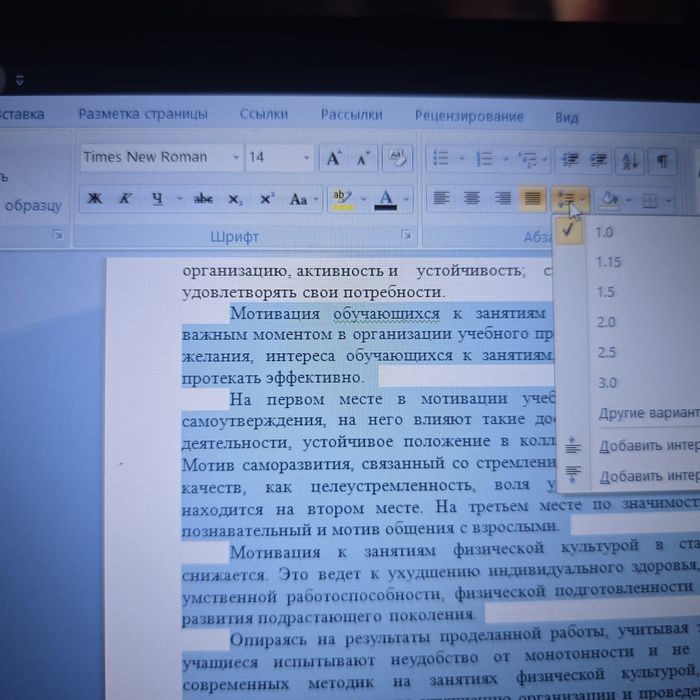Toggle show paragraph marks (¶)
This screenshot has height=700, width=700.
tap(662, 161)
